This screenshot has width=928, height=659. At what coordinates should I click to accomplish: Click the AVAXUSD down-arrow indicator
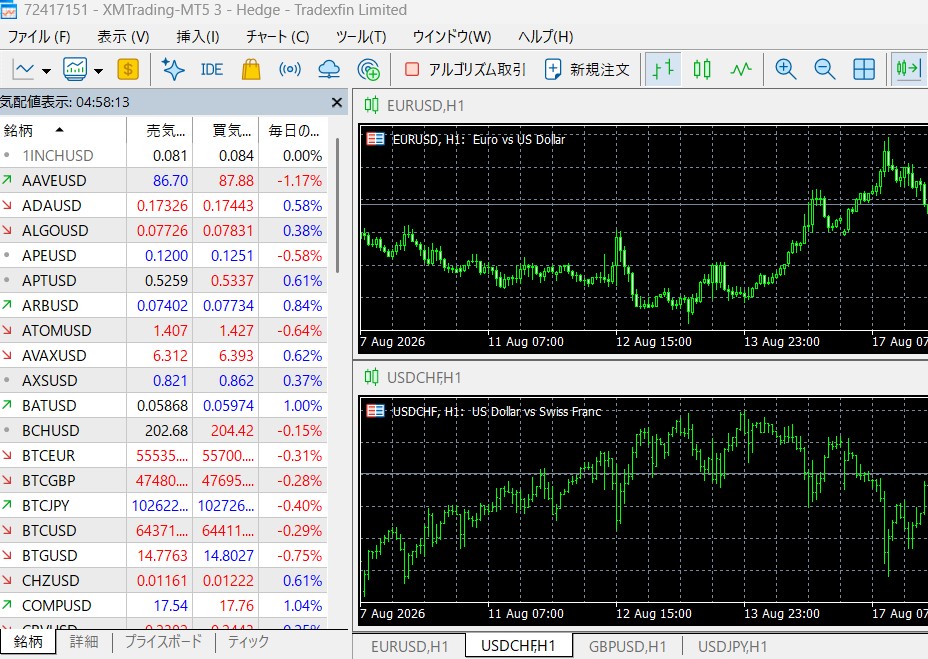coord(7,355)
